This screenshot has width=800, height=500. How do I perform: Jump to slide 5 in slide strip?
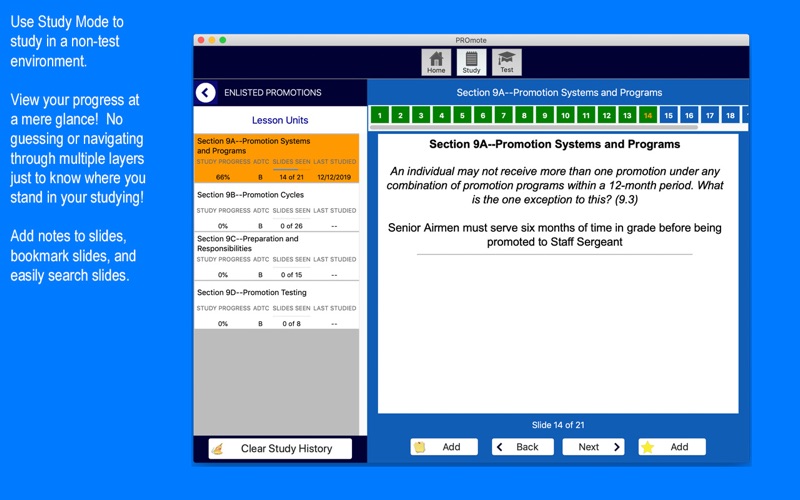462,115
